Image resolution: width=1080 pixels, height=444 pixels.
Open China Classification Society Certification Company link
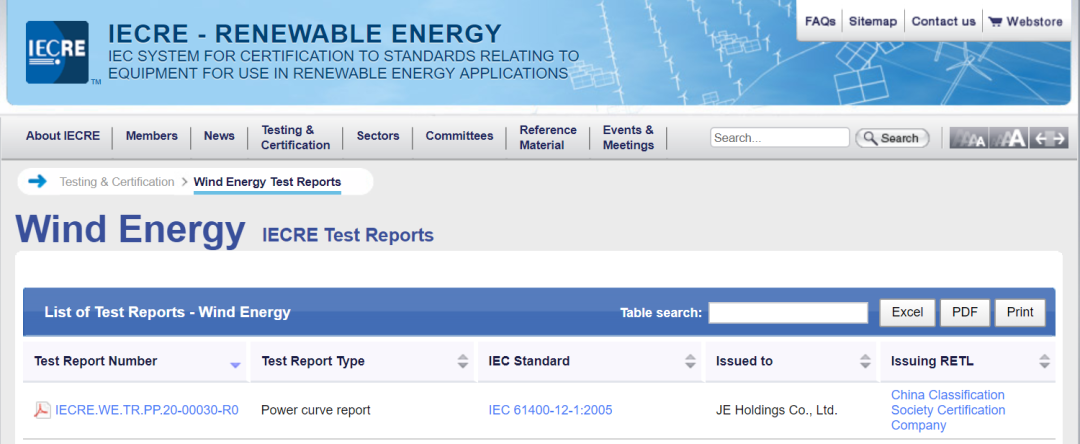(948, 410)
